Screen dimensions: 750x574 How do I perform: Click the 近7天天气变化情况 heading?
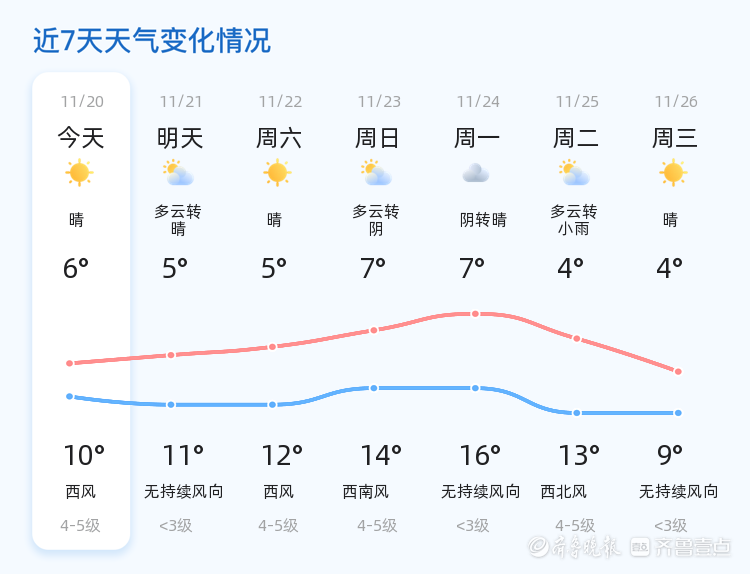click(152, 41)
